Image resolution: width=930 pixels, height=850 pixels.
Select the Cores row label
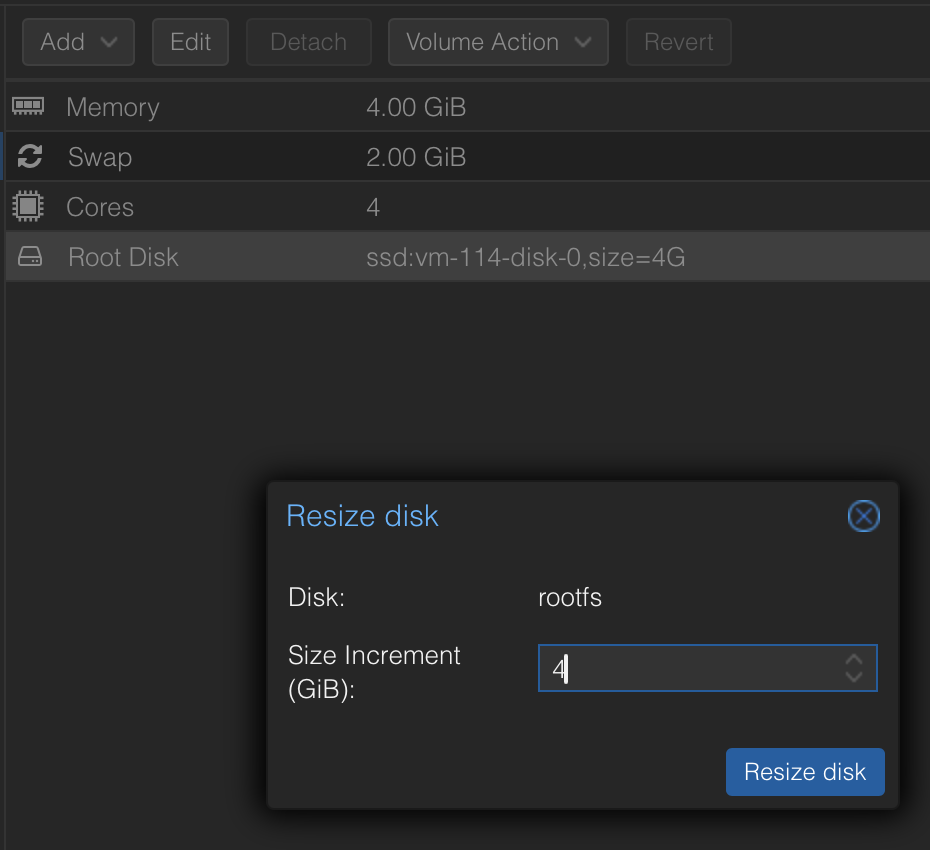coord(99,207)
